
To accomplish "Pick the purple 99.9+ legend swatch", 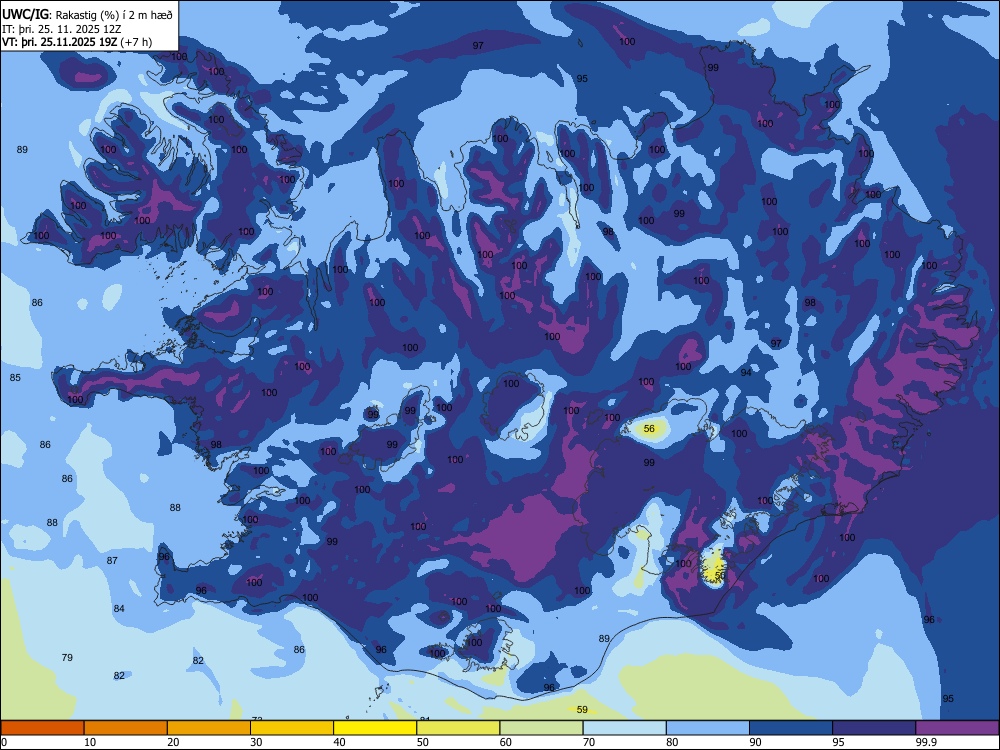I will pos(957,728).
